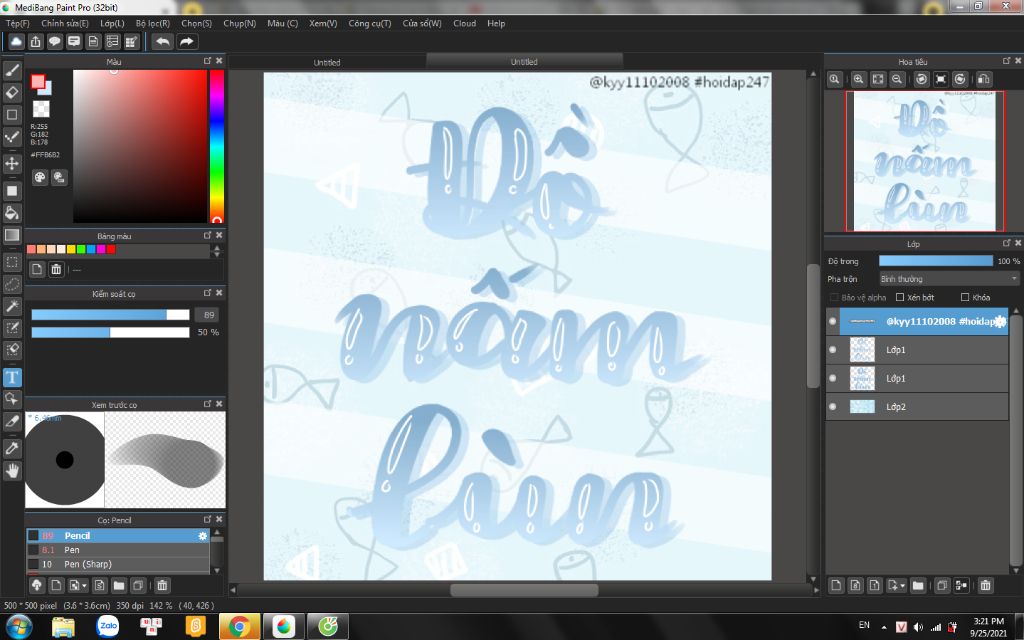Hide the Lớp2 layer
This screenshot has height=640, width=1024.
pos(833,406)
